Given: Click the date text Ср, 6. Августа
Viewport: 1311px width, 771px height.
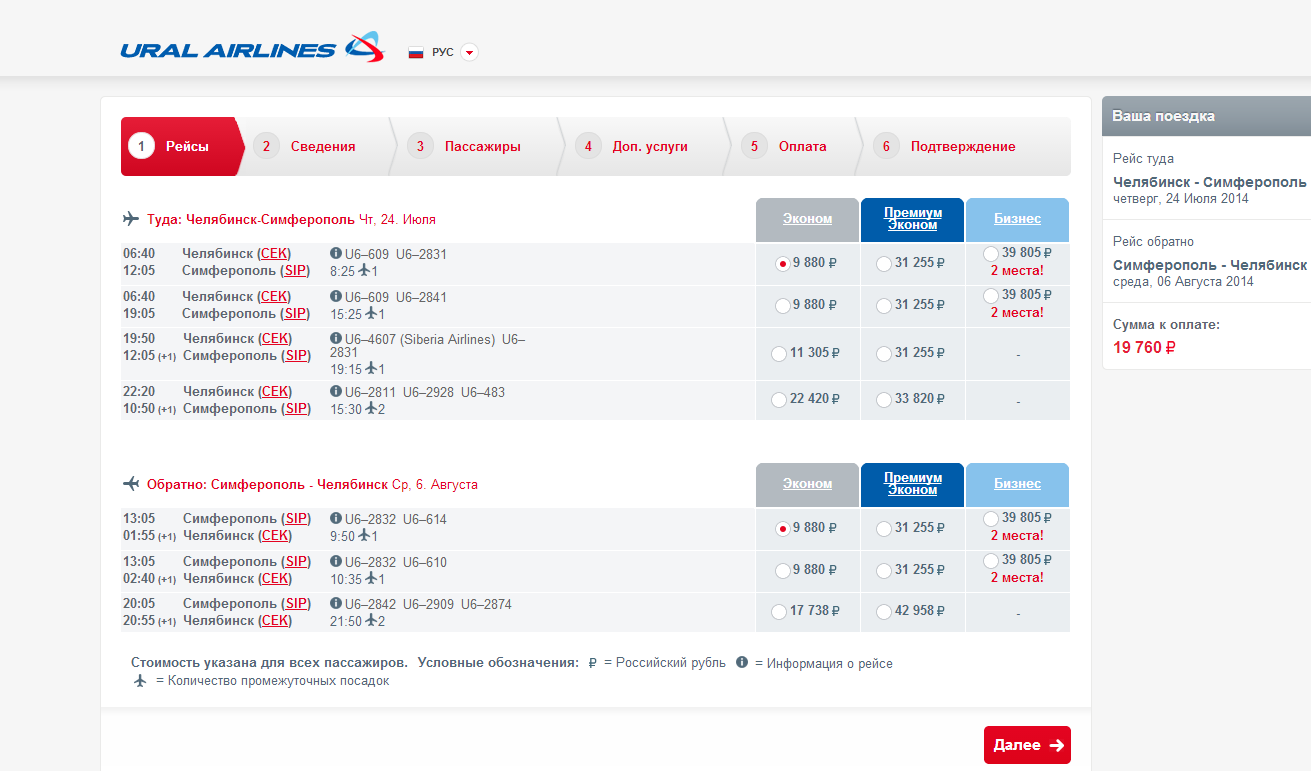Looking at the screenshot, I should [x=434, y=484].
